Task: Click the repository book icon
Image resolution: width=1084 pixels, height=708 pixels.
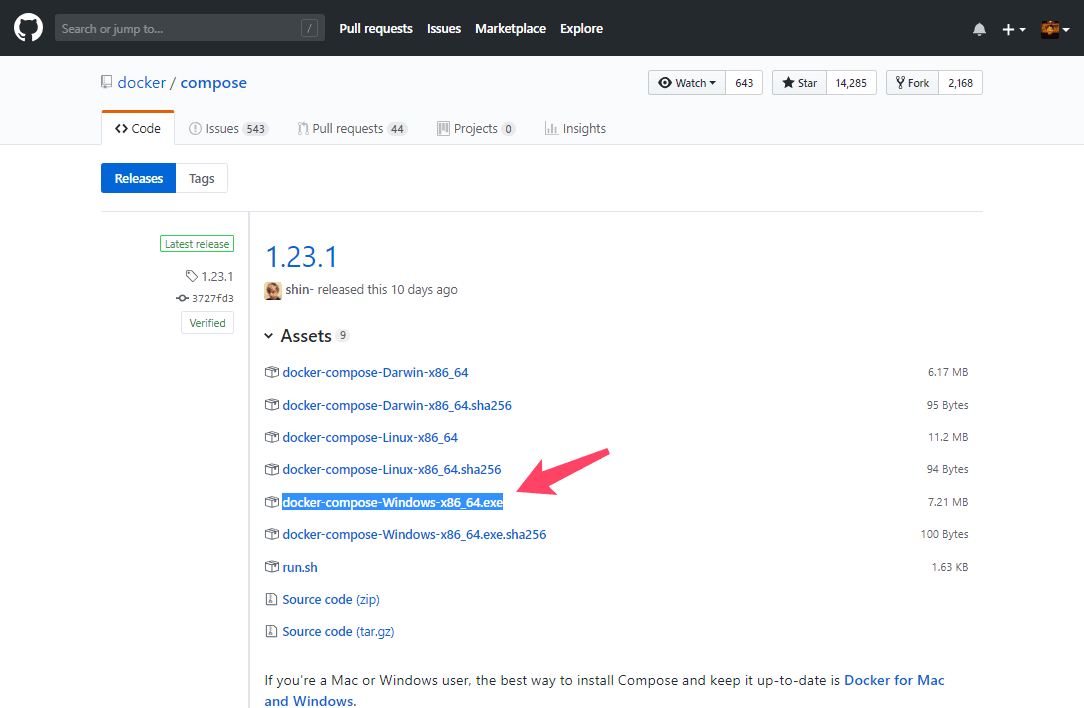Action: (106, 82)
